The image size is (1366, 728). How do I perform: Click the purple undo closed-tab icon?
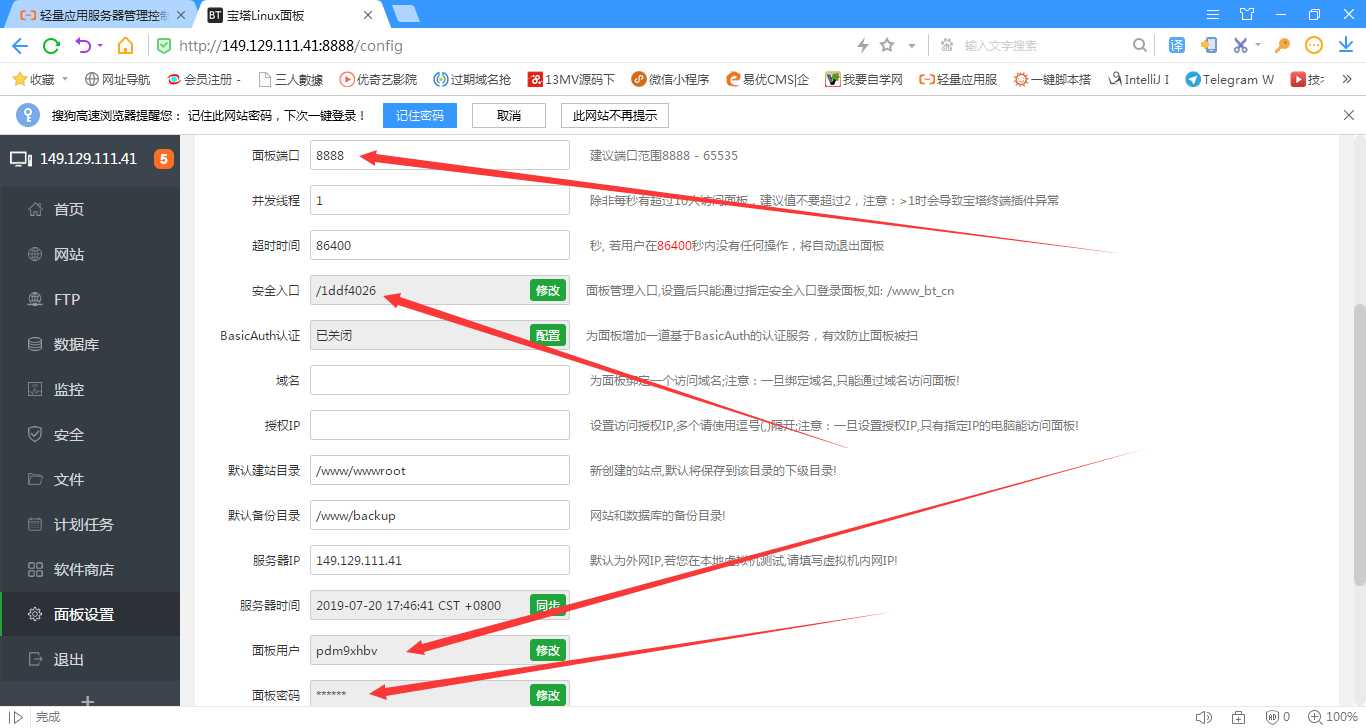click(83, 45)
